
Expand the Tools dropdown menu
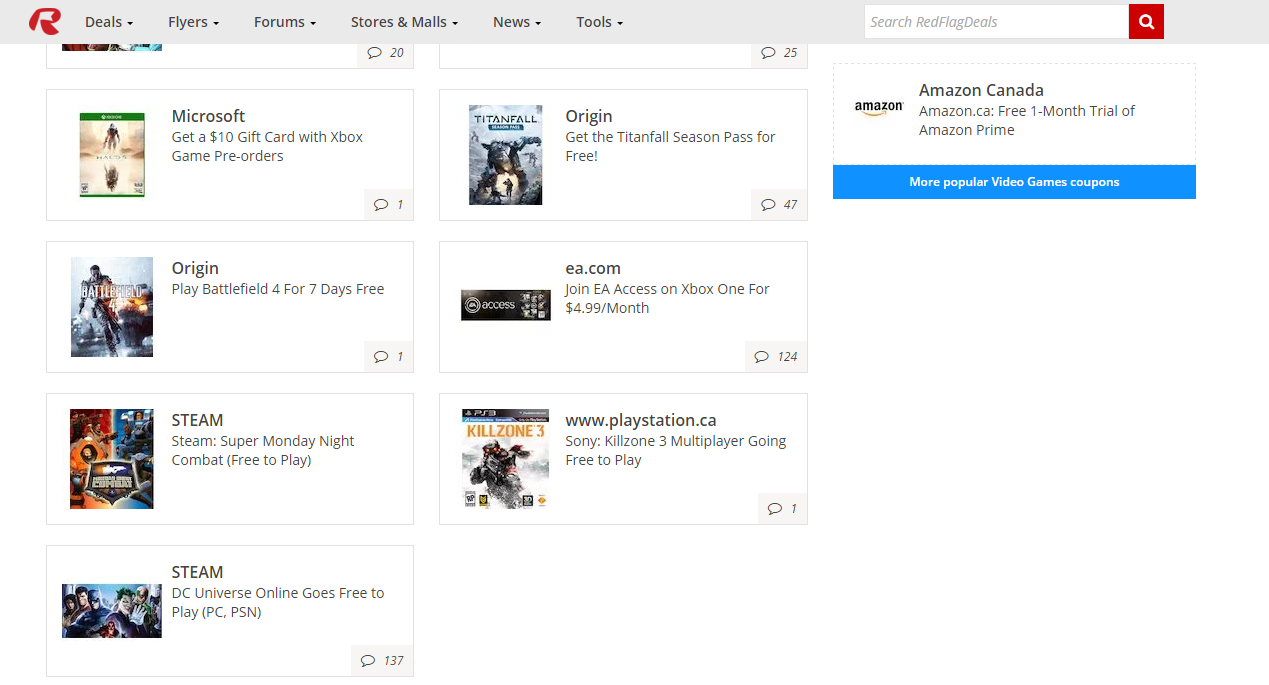pos(599,22)
